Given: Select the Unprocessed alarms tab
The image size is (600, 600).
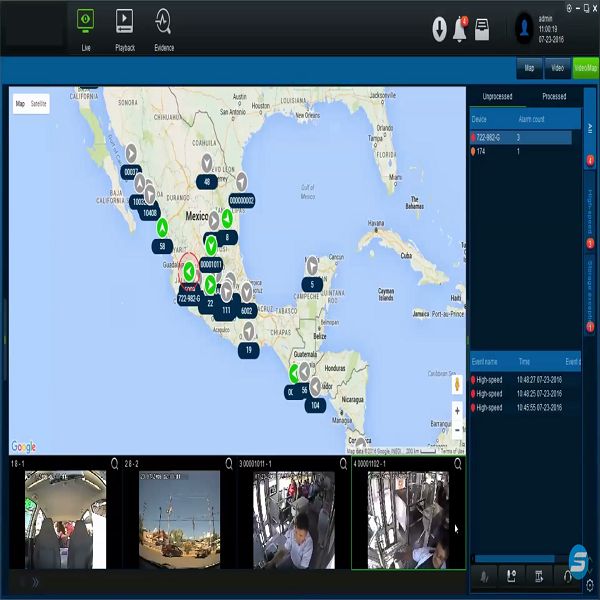Looking at the screenshot, I should pos(497,97).
